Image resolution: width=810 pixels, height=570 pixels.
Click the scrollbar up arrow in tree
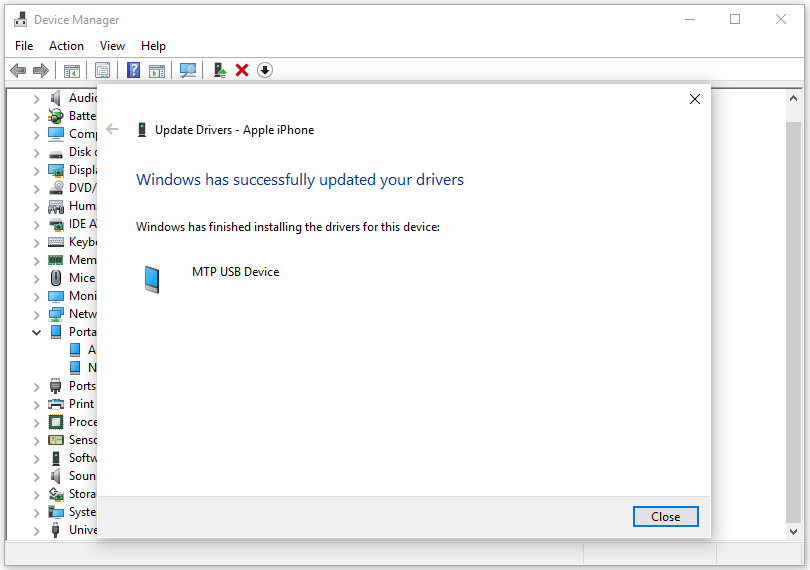pyautogui.click(x=793, y=99)
